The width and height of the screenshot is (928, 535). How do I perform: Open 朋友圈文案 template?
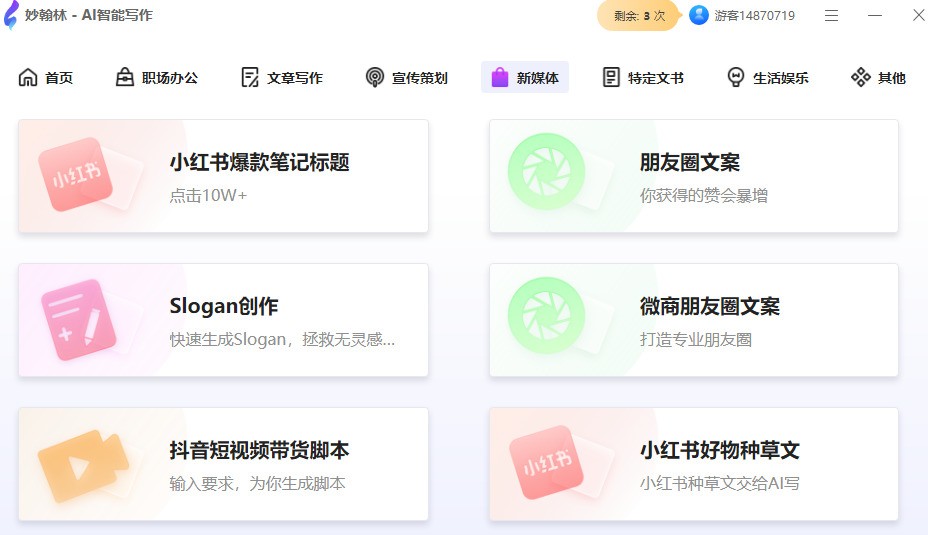(x=694, y=176)
